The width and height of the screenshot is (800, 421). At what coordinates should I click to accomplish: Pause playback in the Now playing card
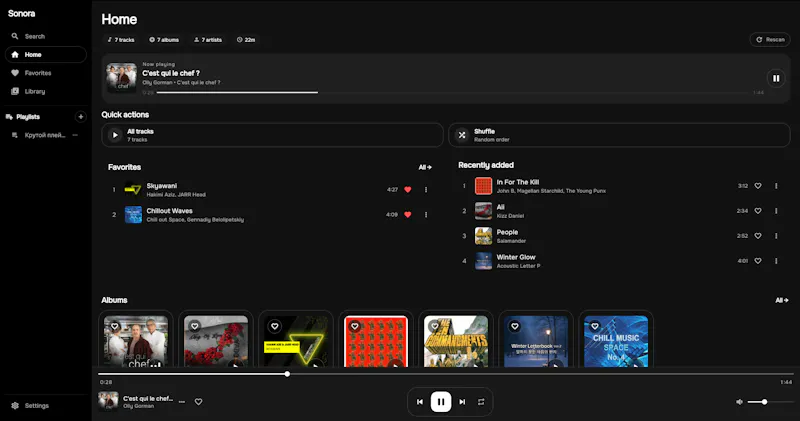pos(776,78)
